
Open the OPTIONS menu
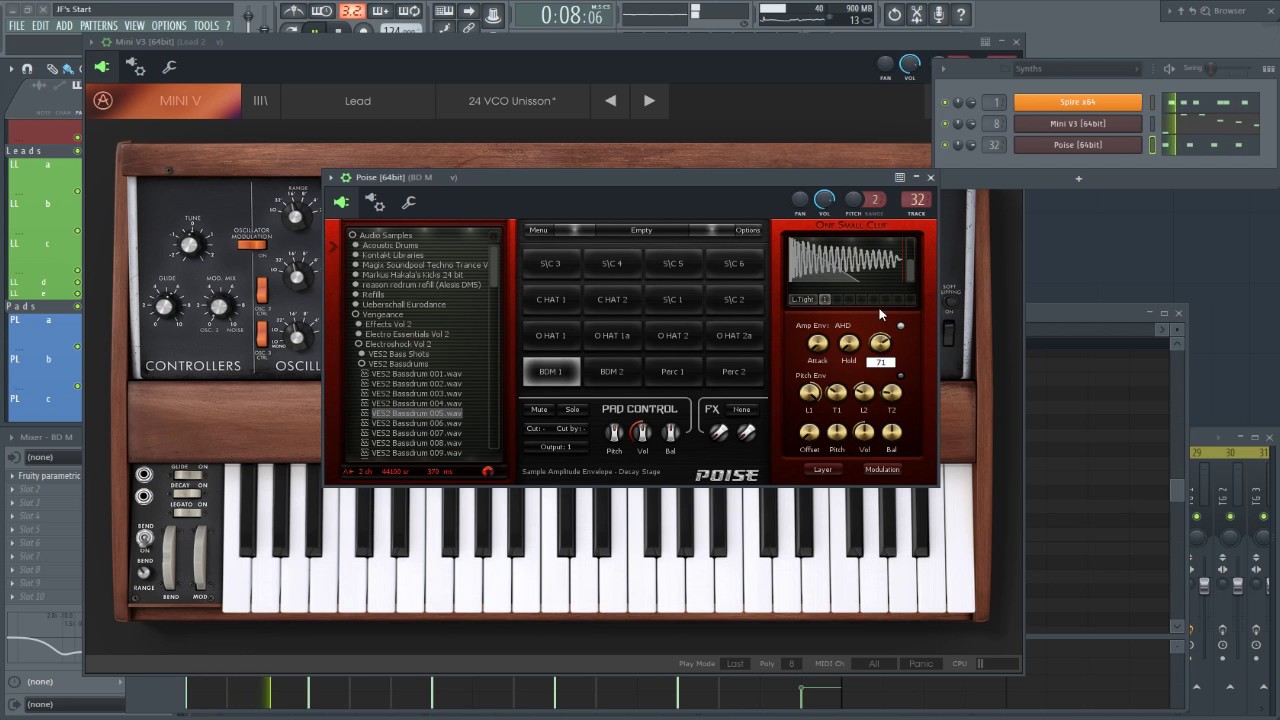coord(169,26)
